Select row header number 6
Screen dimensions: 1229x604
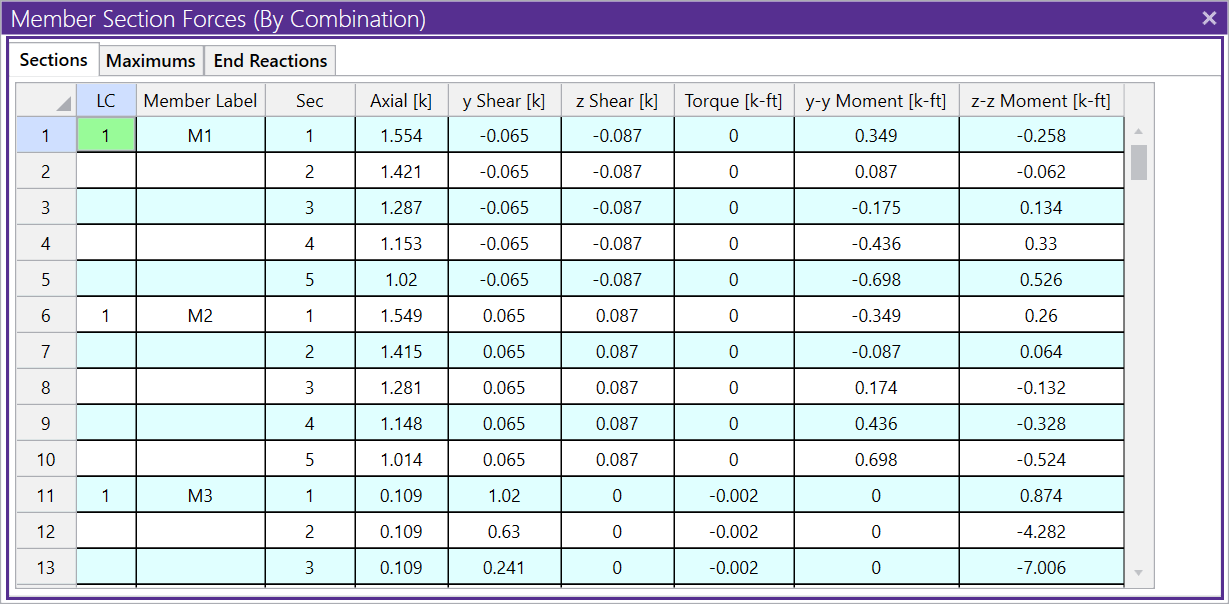(46, 316)
